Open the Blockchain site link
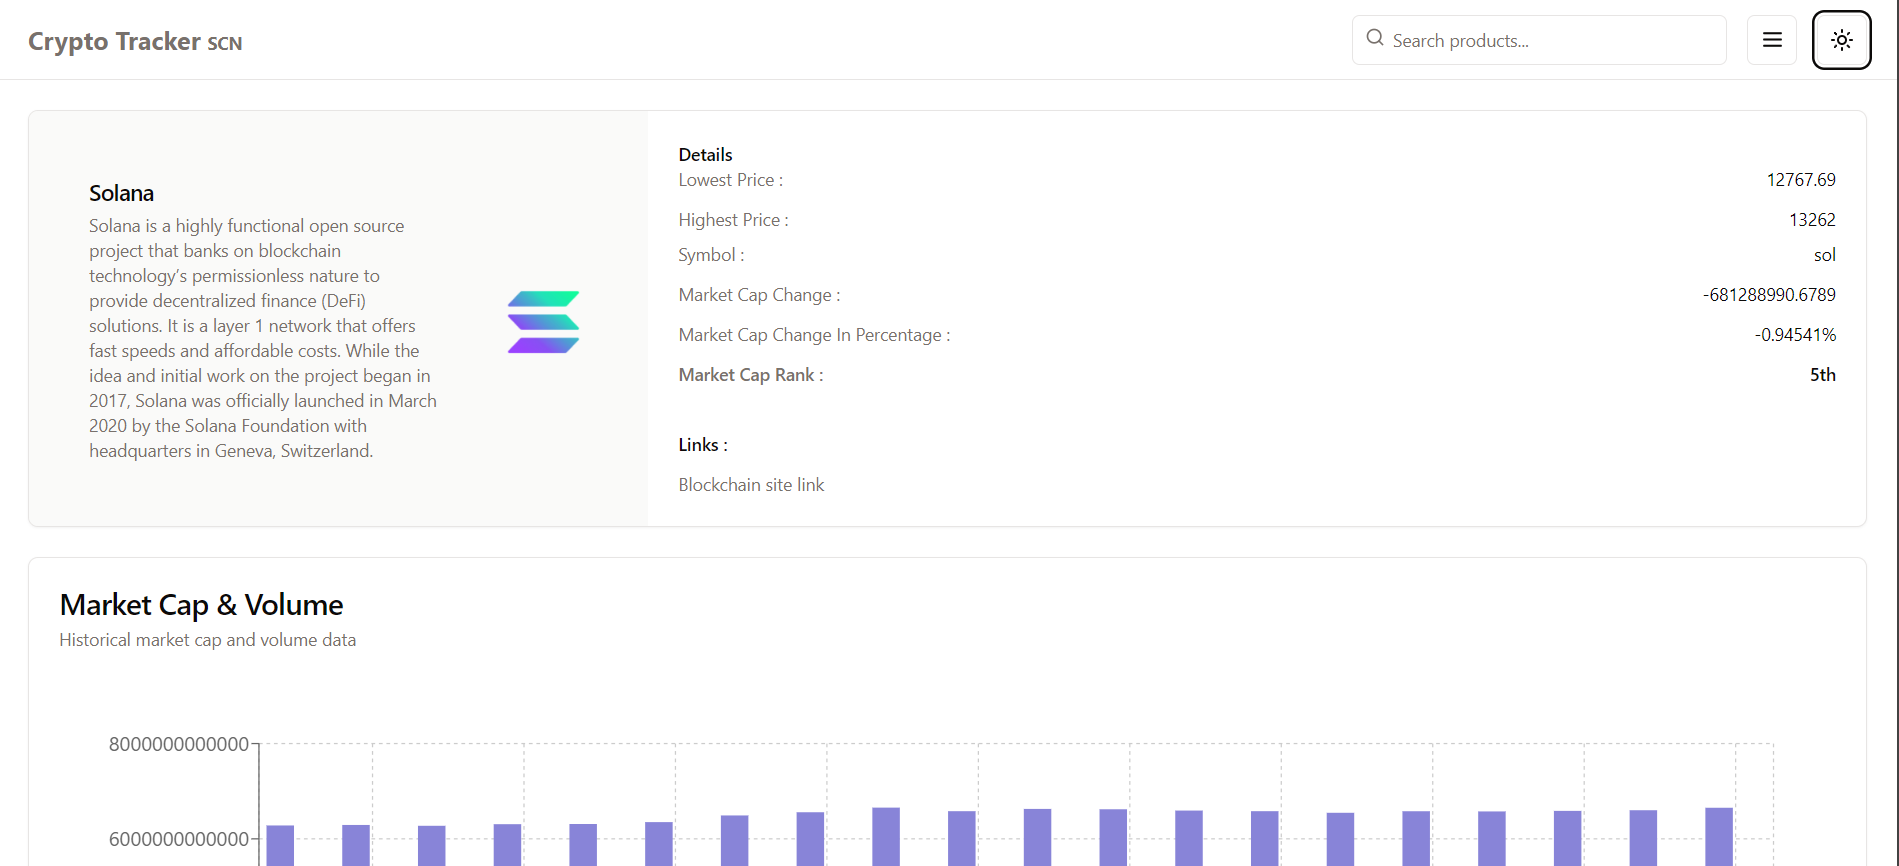Image resolution: width=1899 pixels, height=866 pixels. click(751, 485)
